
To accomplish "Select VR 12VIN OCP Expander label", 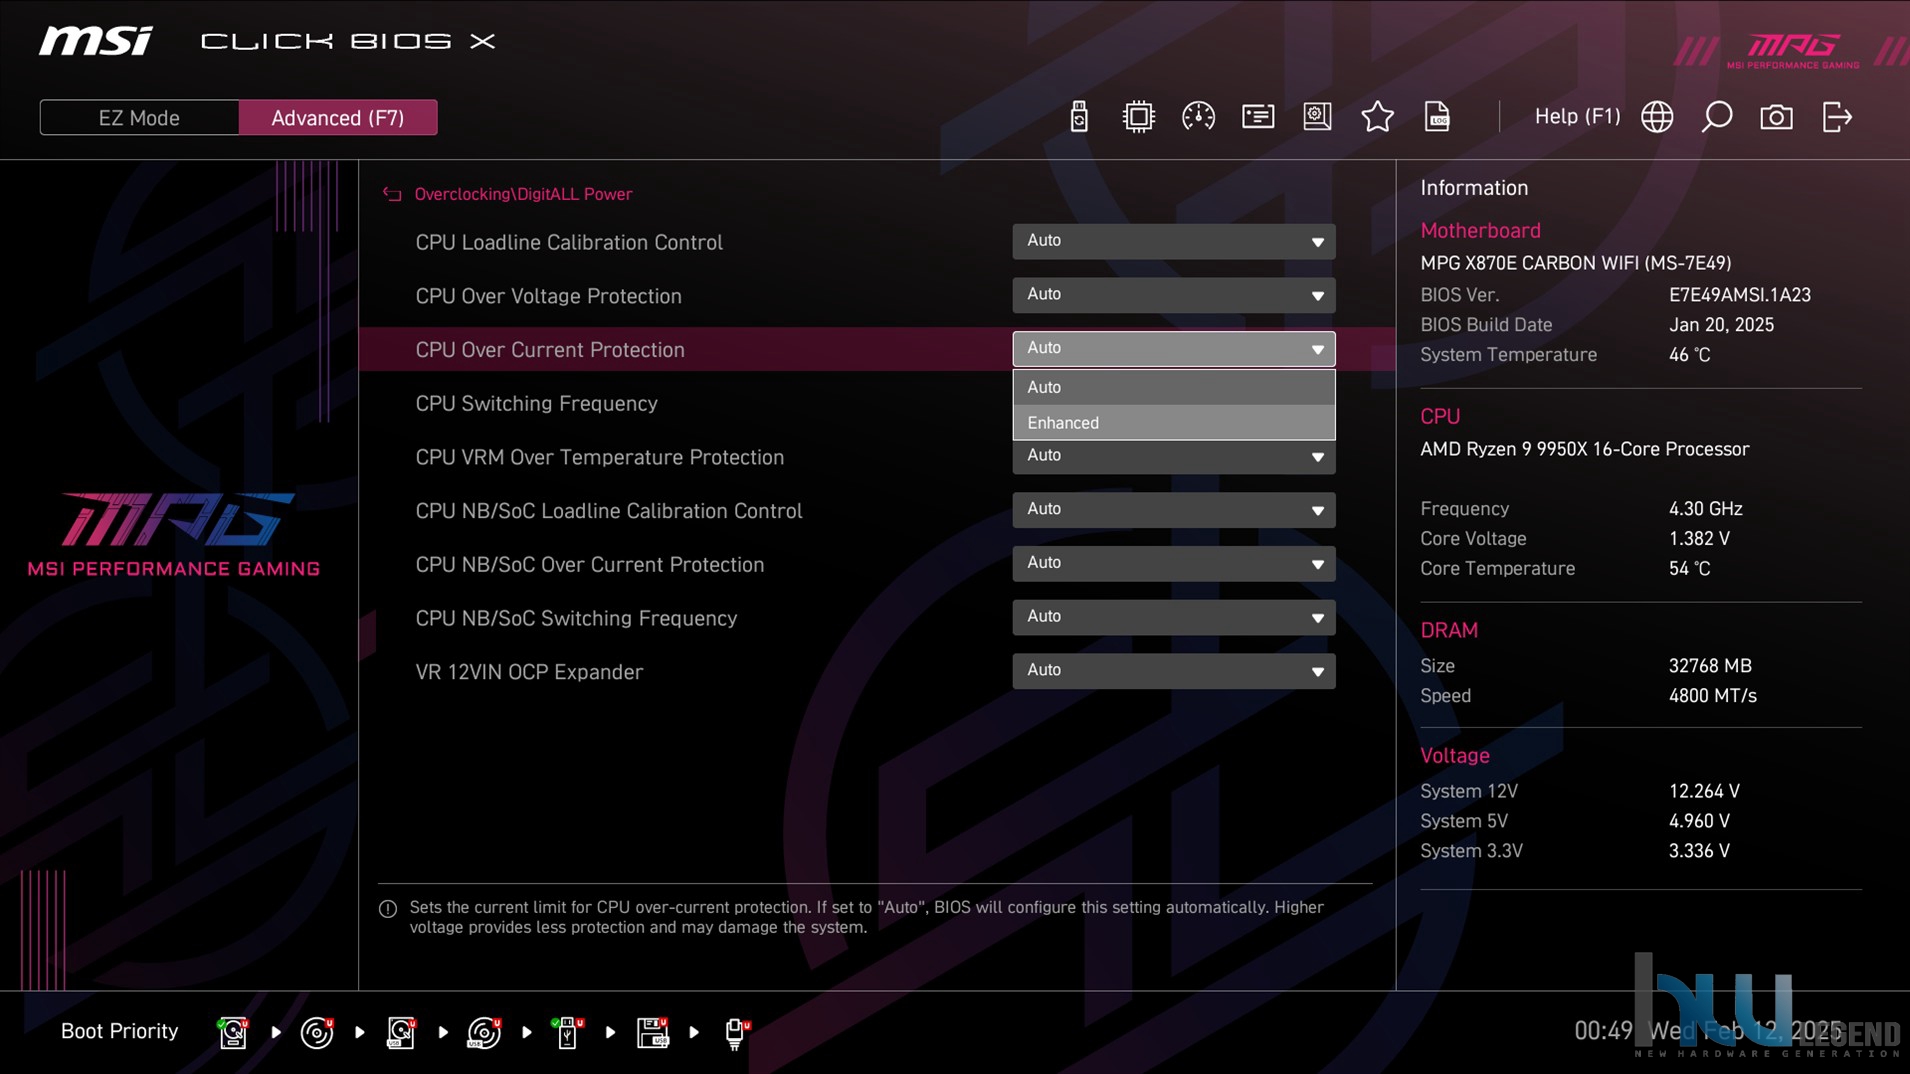I will [x=529, y=672].
